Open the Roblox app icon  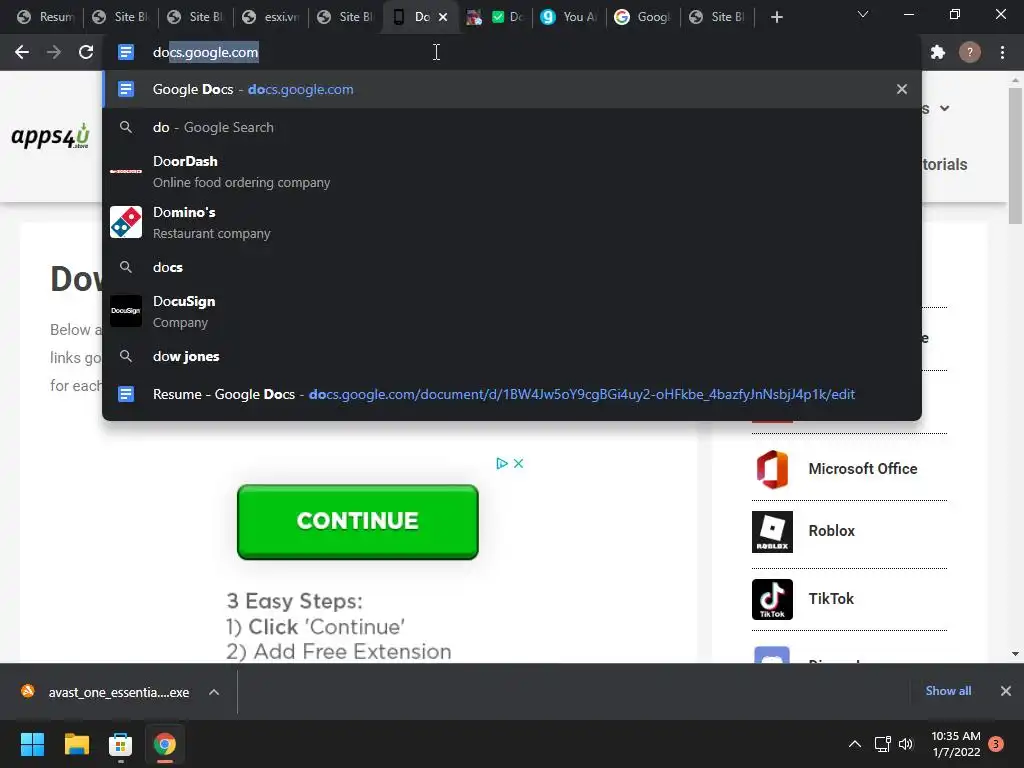tap(772, 532)
